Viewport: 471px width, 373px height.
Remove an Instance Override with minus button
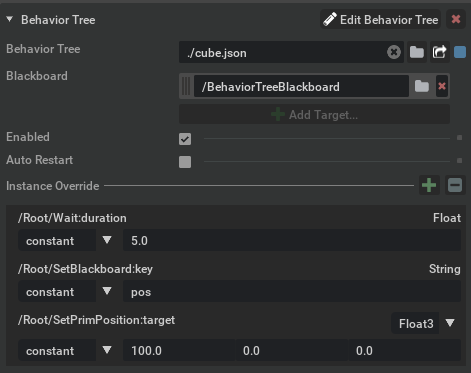(455, 185)
